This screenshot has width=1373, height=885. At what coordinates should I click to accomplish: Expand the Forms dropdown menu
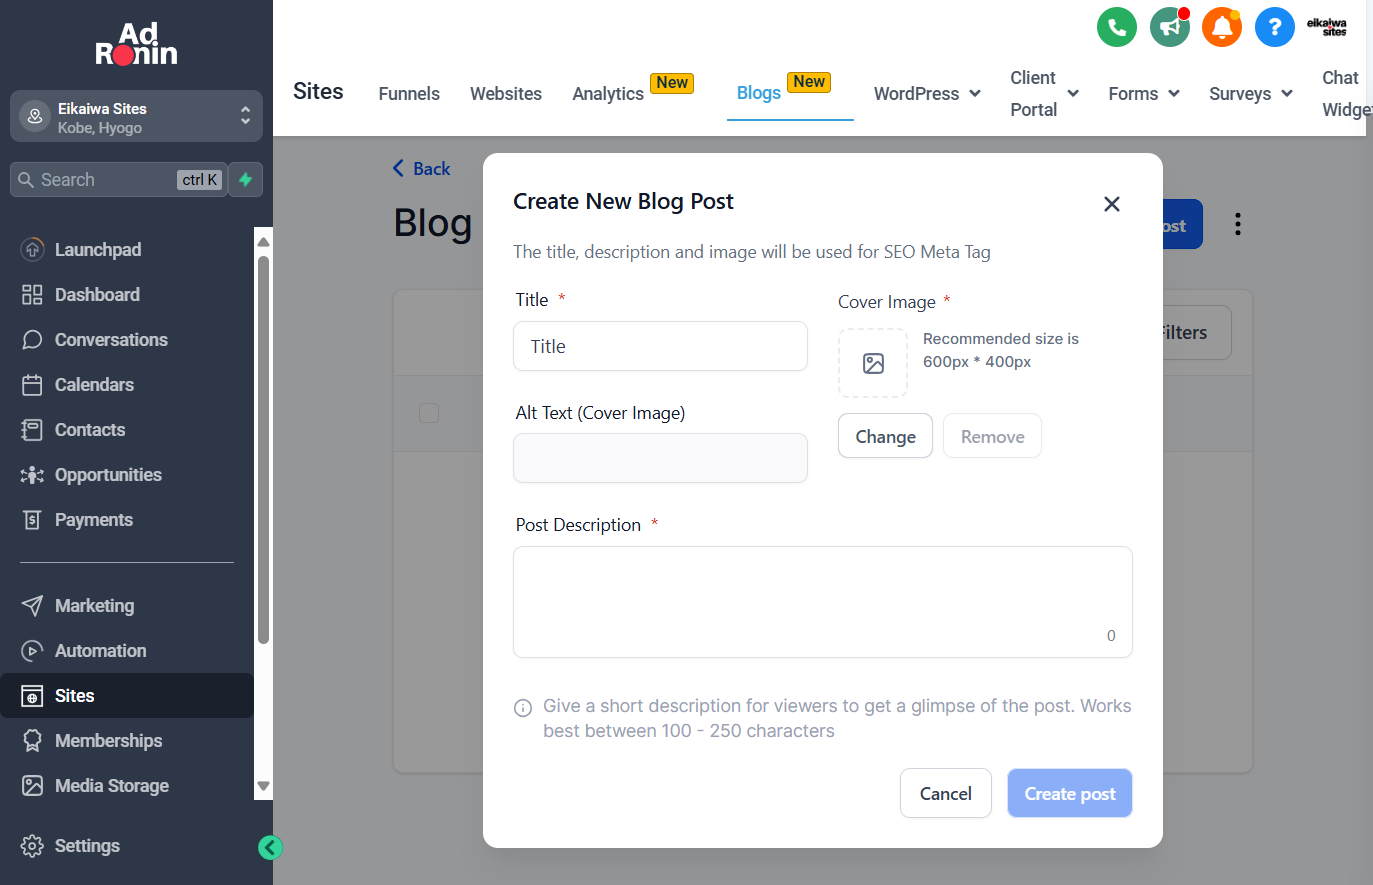[1144, 94]
